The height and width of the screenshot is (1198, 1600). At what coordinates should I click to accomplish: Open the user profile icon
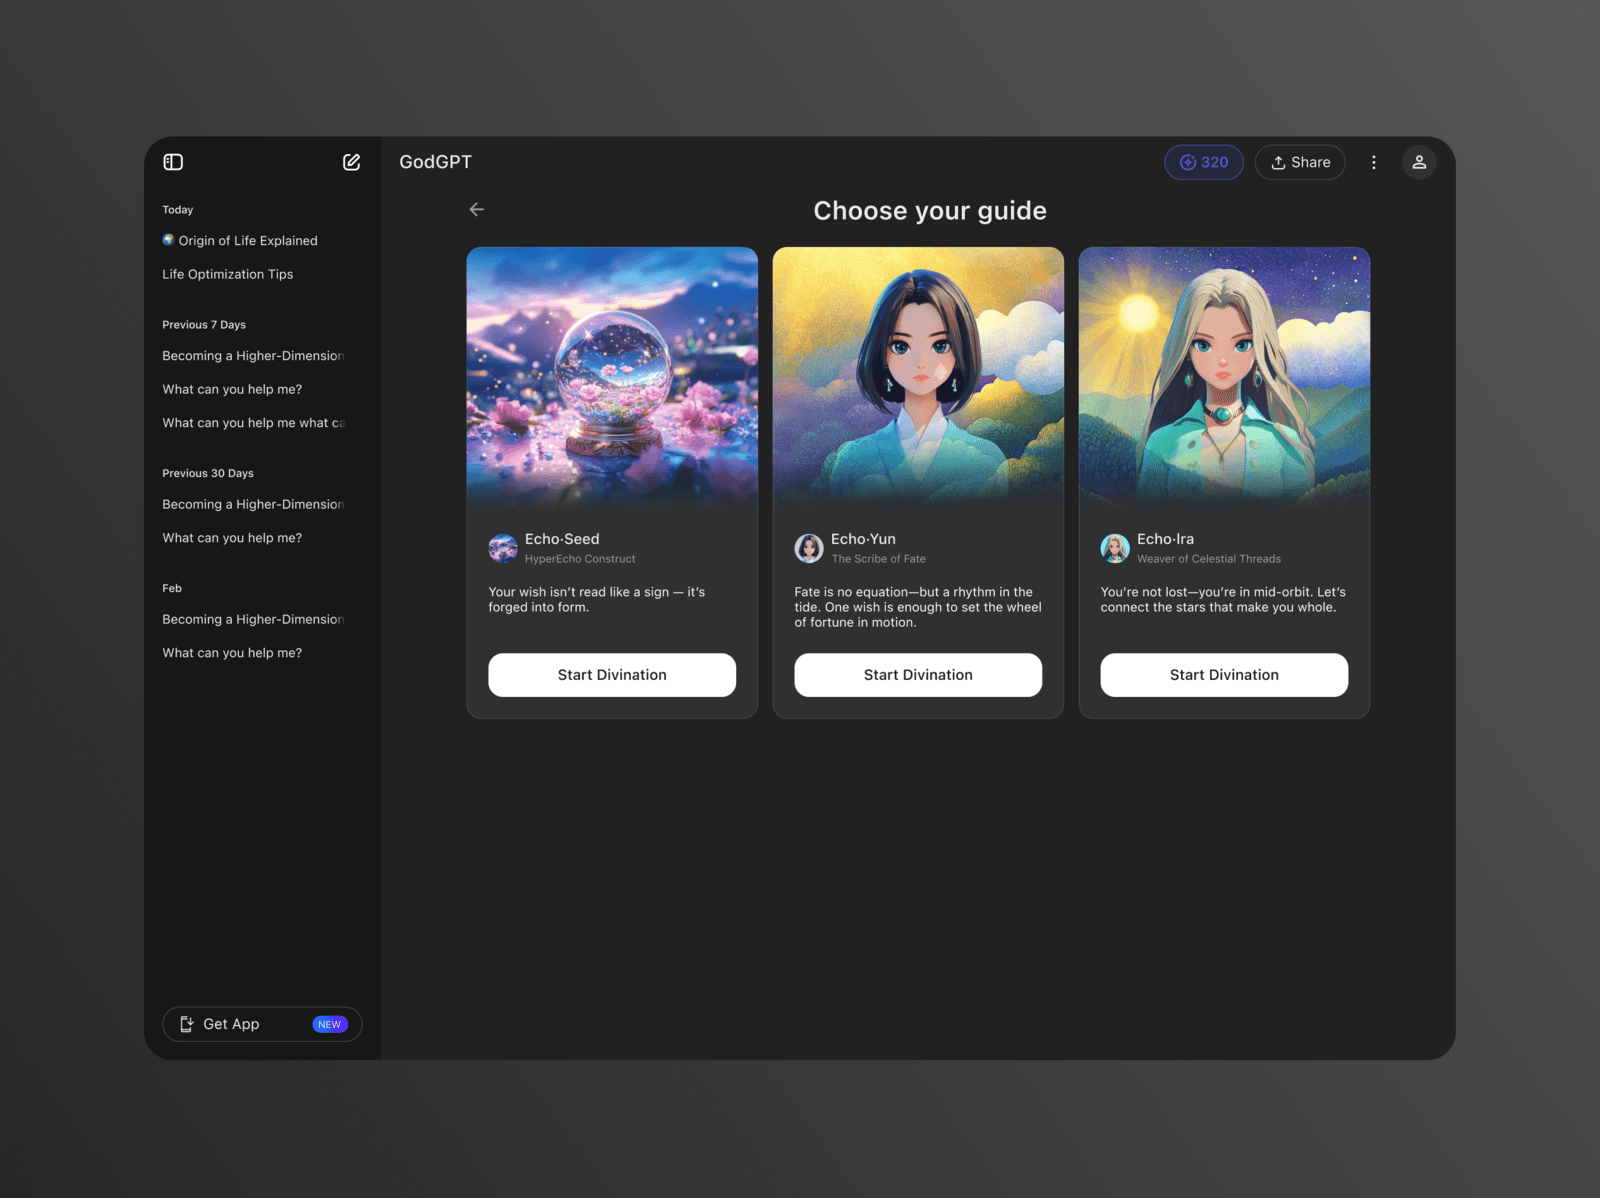click(x=1418, y=162)
